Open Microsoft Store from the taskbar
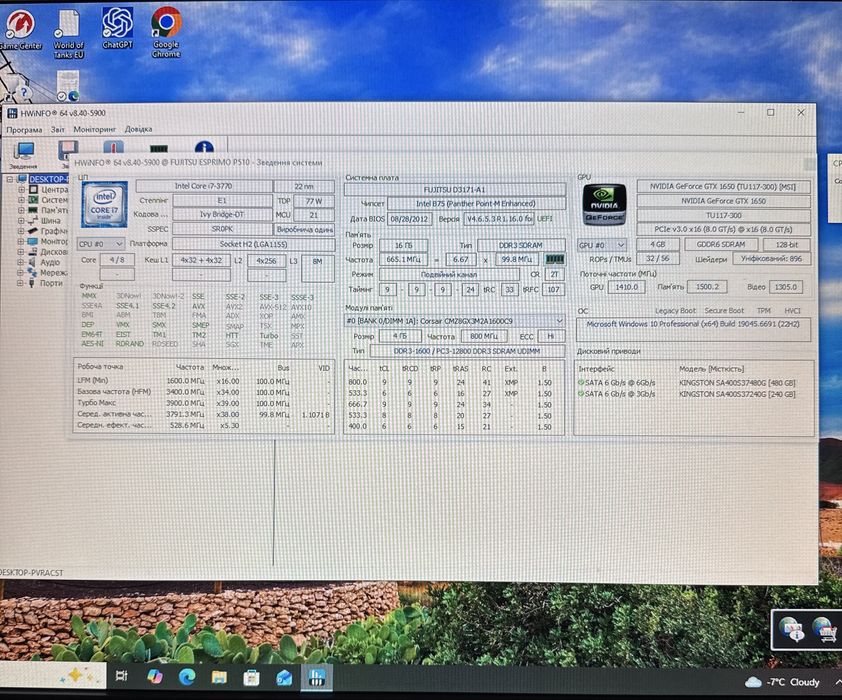 click(251, 677)
